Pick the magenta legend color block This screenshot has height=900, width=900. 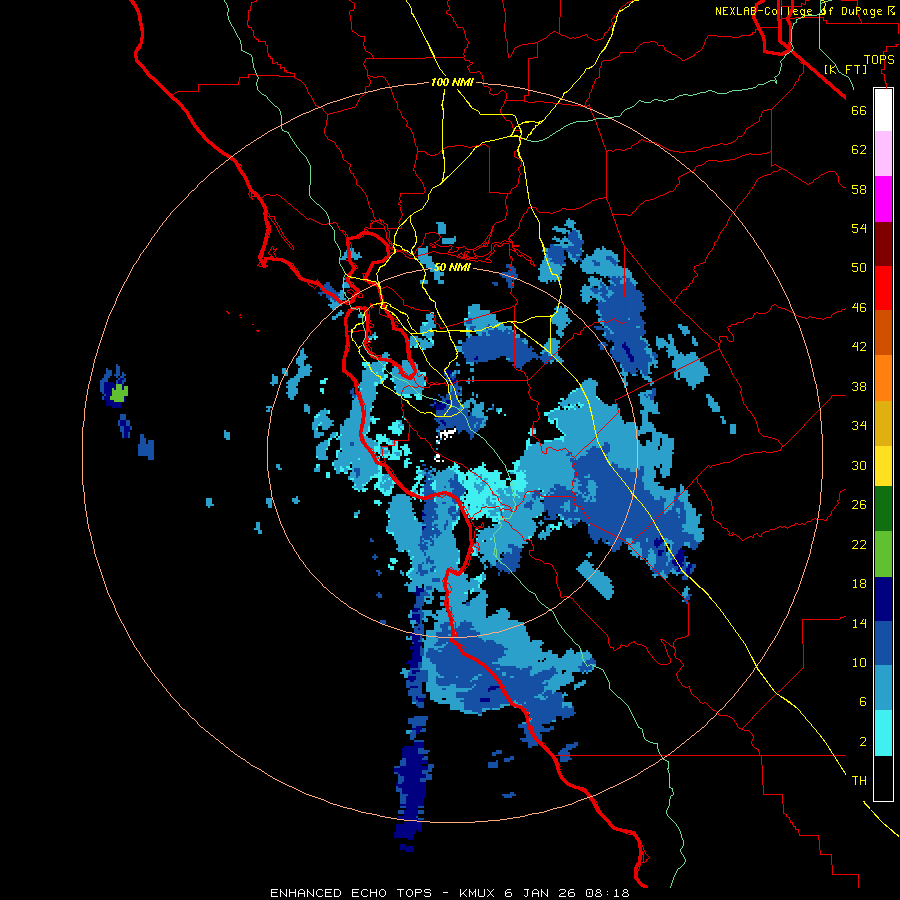(x=883, y=199)
